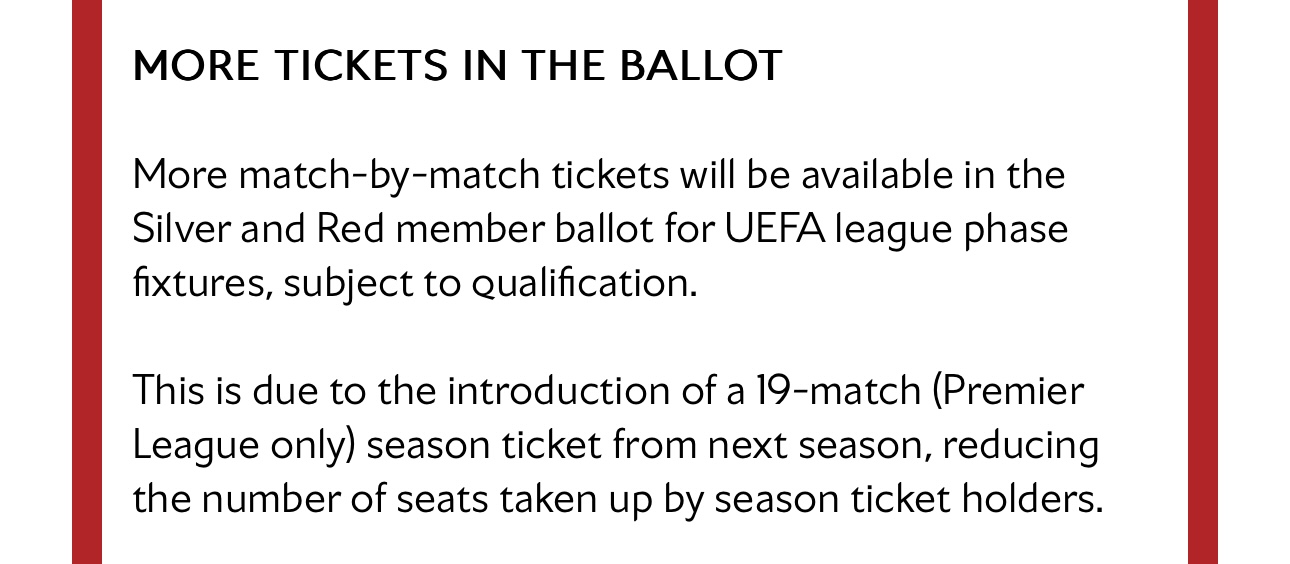Click the paragraph starting 'More match-by-match tickets'
Viewport: 1290px width, 564px height.
(x=600, y=229)
